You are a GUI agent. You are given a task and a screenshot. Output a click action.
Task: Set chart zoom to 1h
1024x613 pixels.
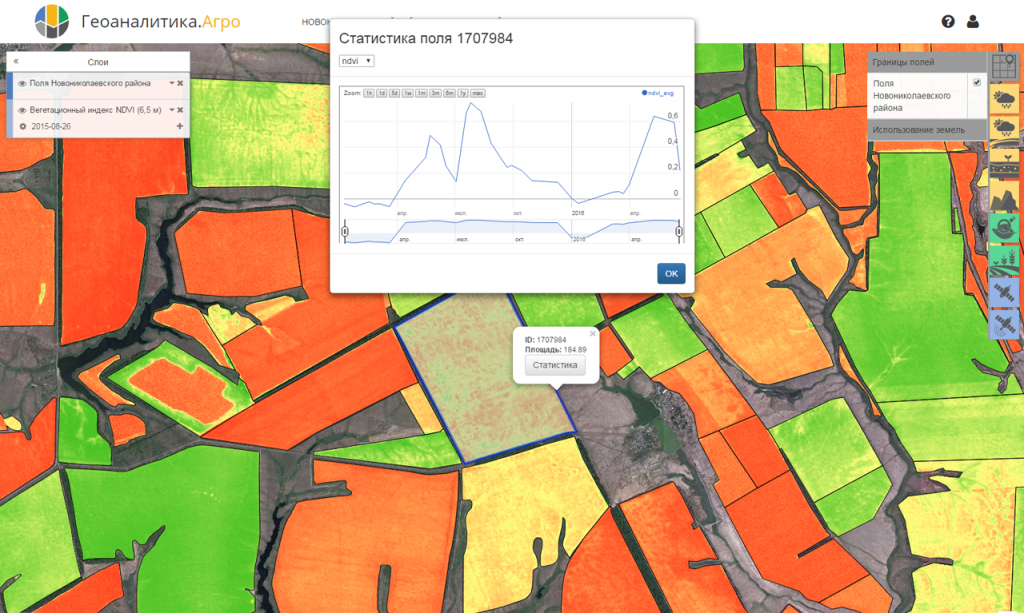point(369,93)
